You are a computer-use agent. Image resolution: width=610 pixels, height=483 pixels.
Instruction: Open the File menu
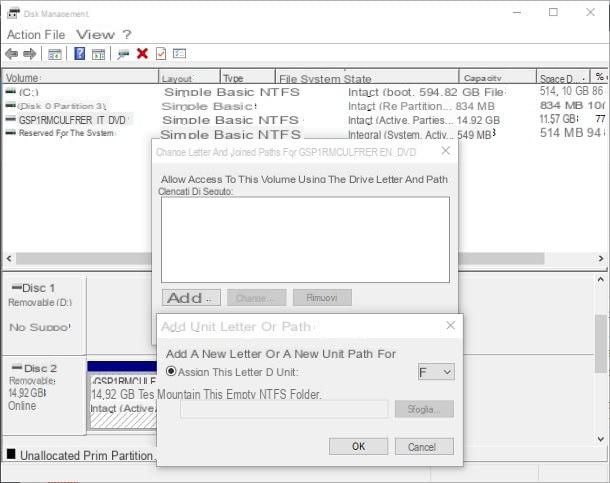click(x=54, y=35)
